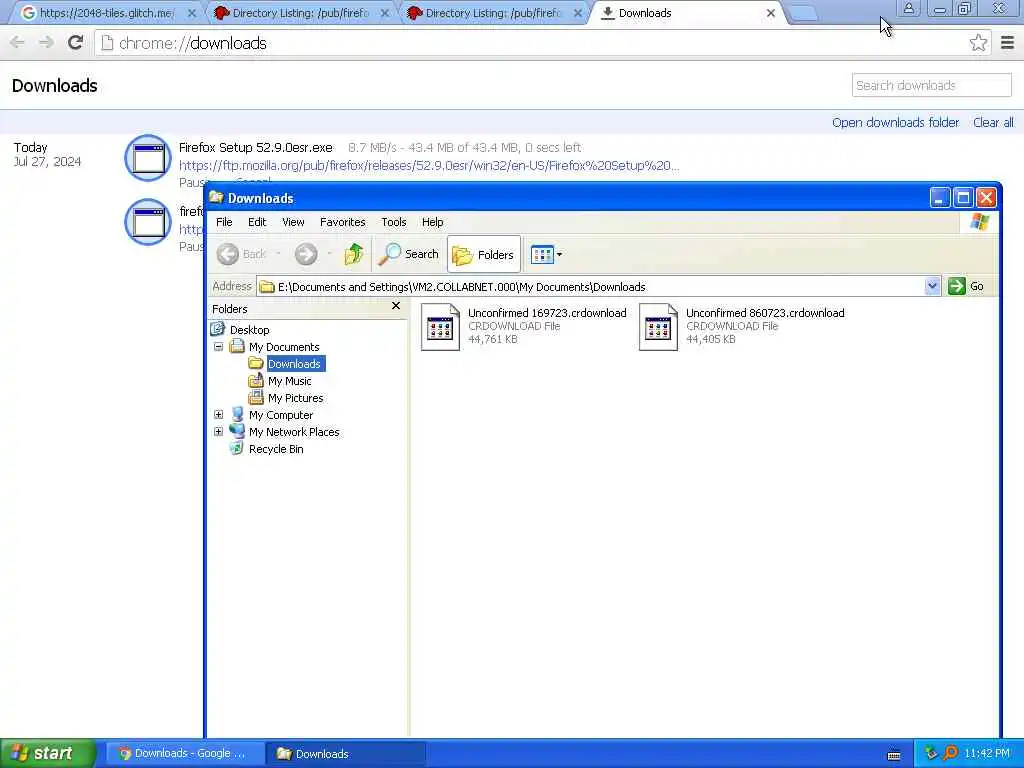The image size is (1024, 768).
Task: Select My Documents in folder tree
Action: coord(283,347)
